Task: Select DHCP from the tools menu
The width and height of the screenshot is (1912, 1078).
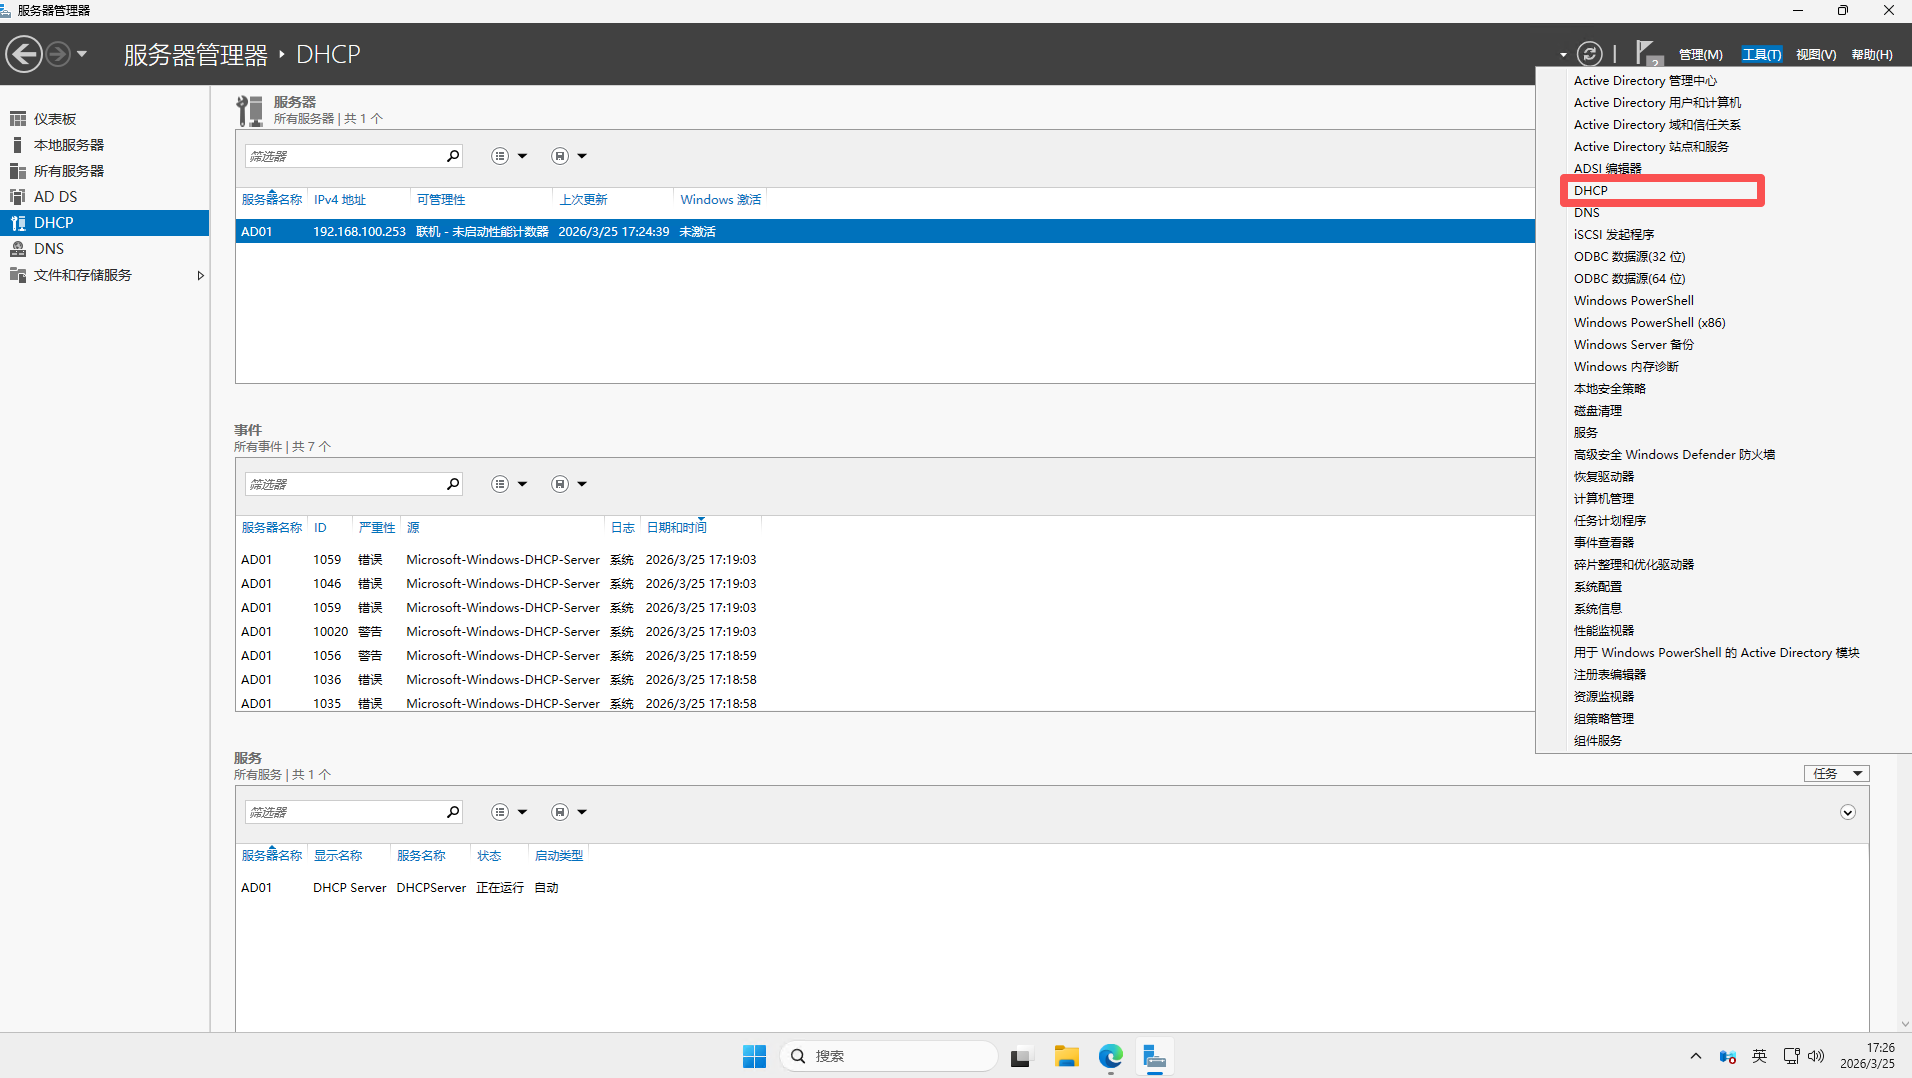Action: [1591, 190]
